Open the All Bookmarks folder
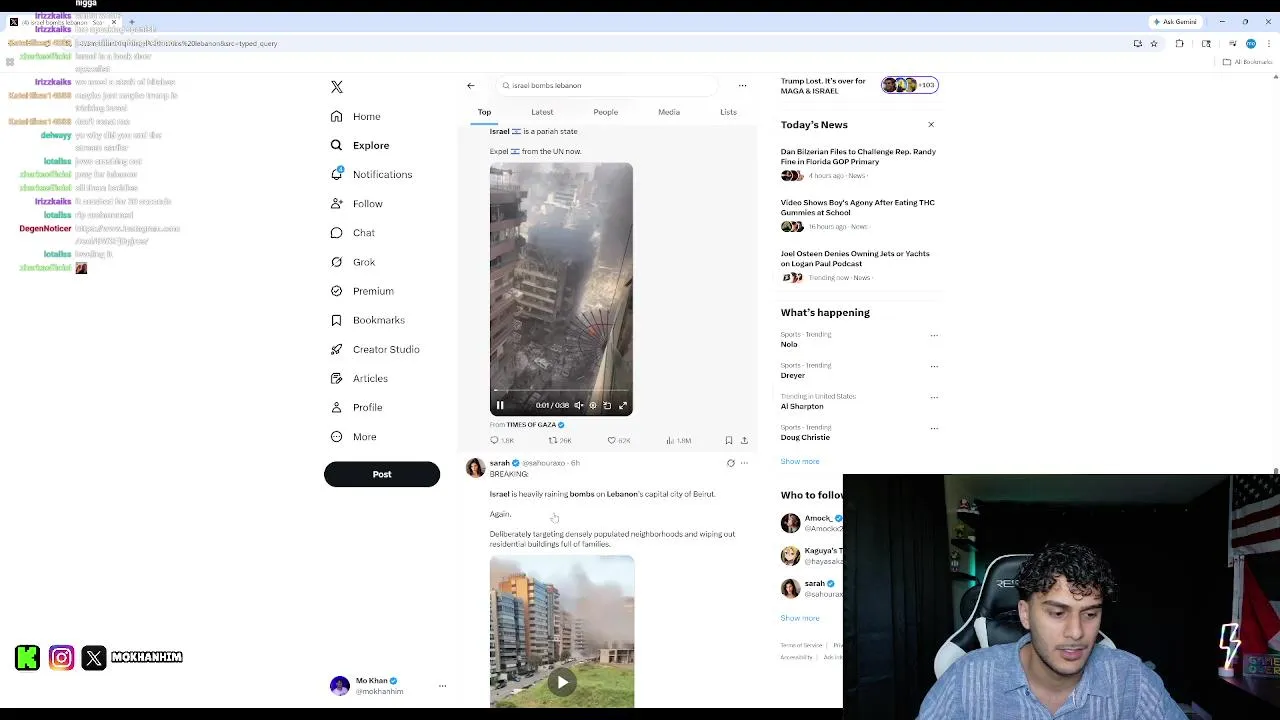The width and height of the screenshot is (1280, 720). tap(1248, 62)
